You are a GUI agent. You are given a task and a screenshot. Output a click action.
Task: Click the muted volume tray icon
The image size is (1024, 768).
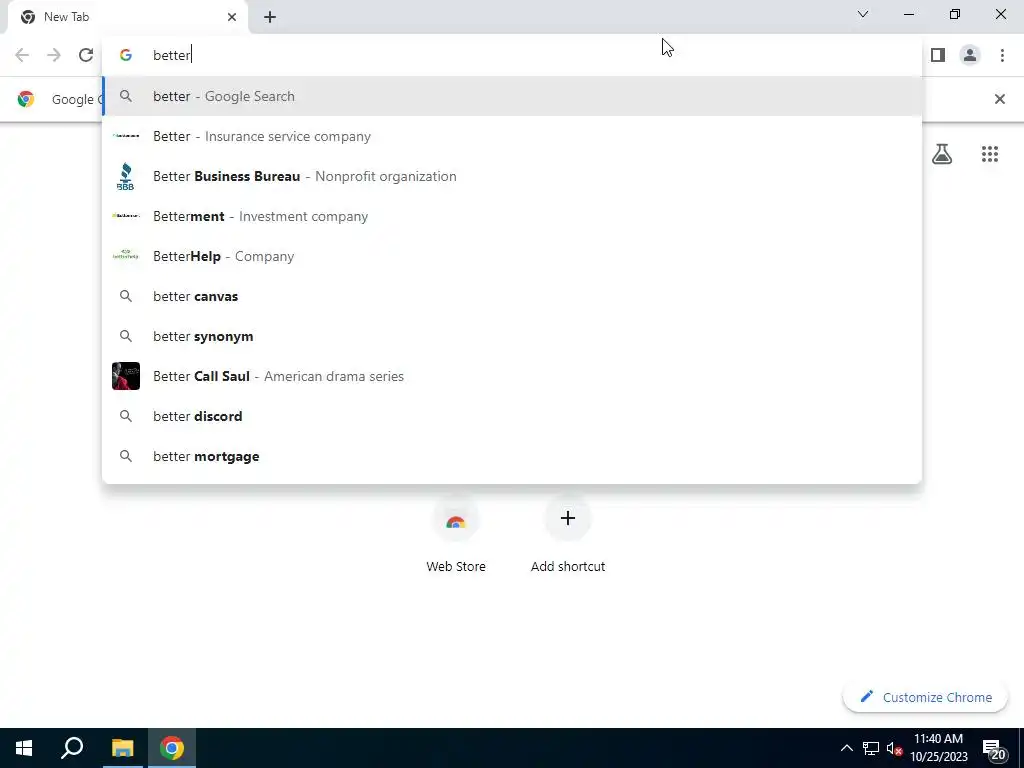coord(894,748)
